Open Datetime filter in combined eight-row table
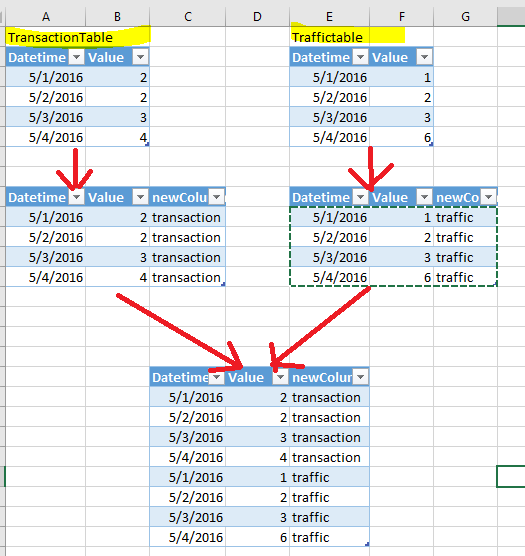Viewport: 525px width, 556px height. coord(217,377)
